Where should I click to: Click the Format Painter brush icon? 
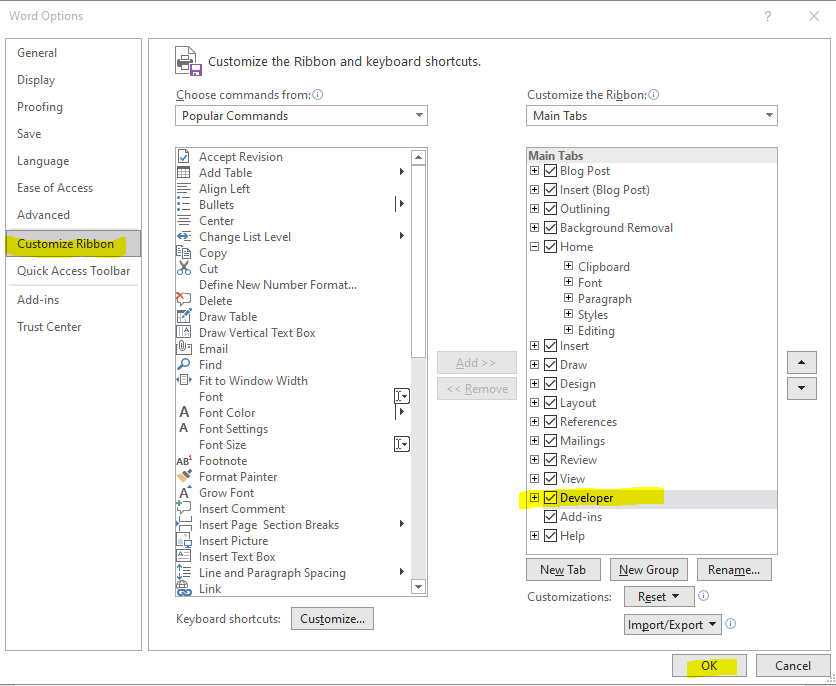(184, 477)
